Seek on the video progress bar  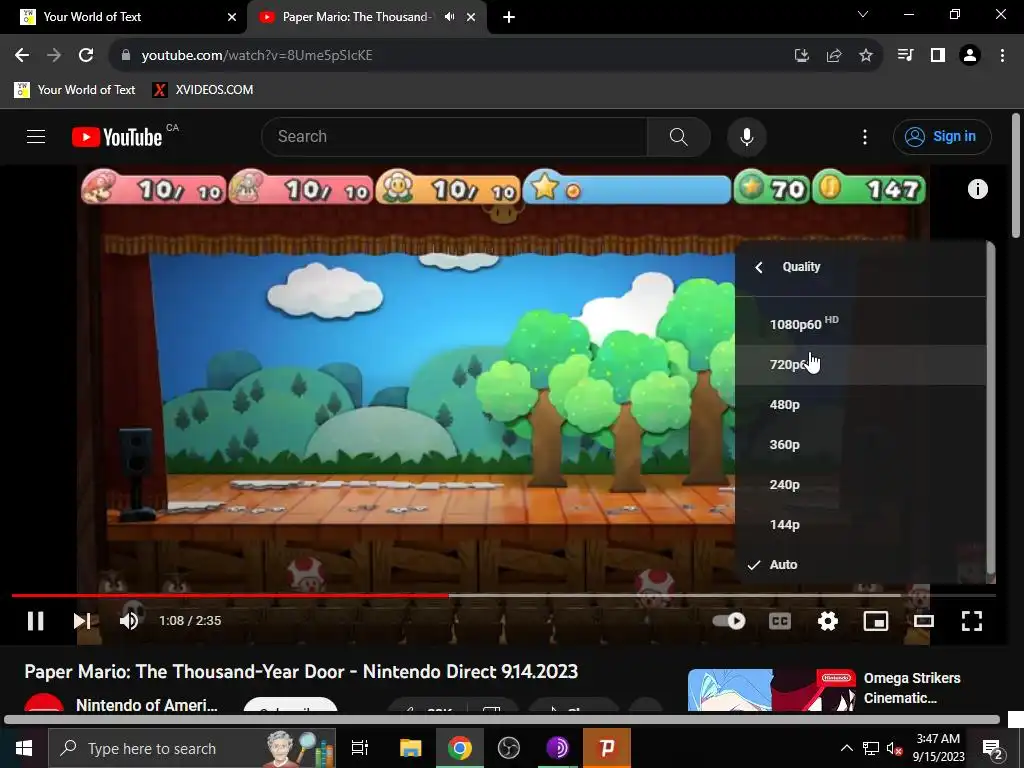504,595
